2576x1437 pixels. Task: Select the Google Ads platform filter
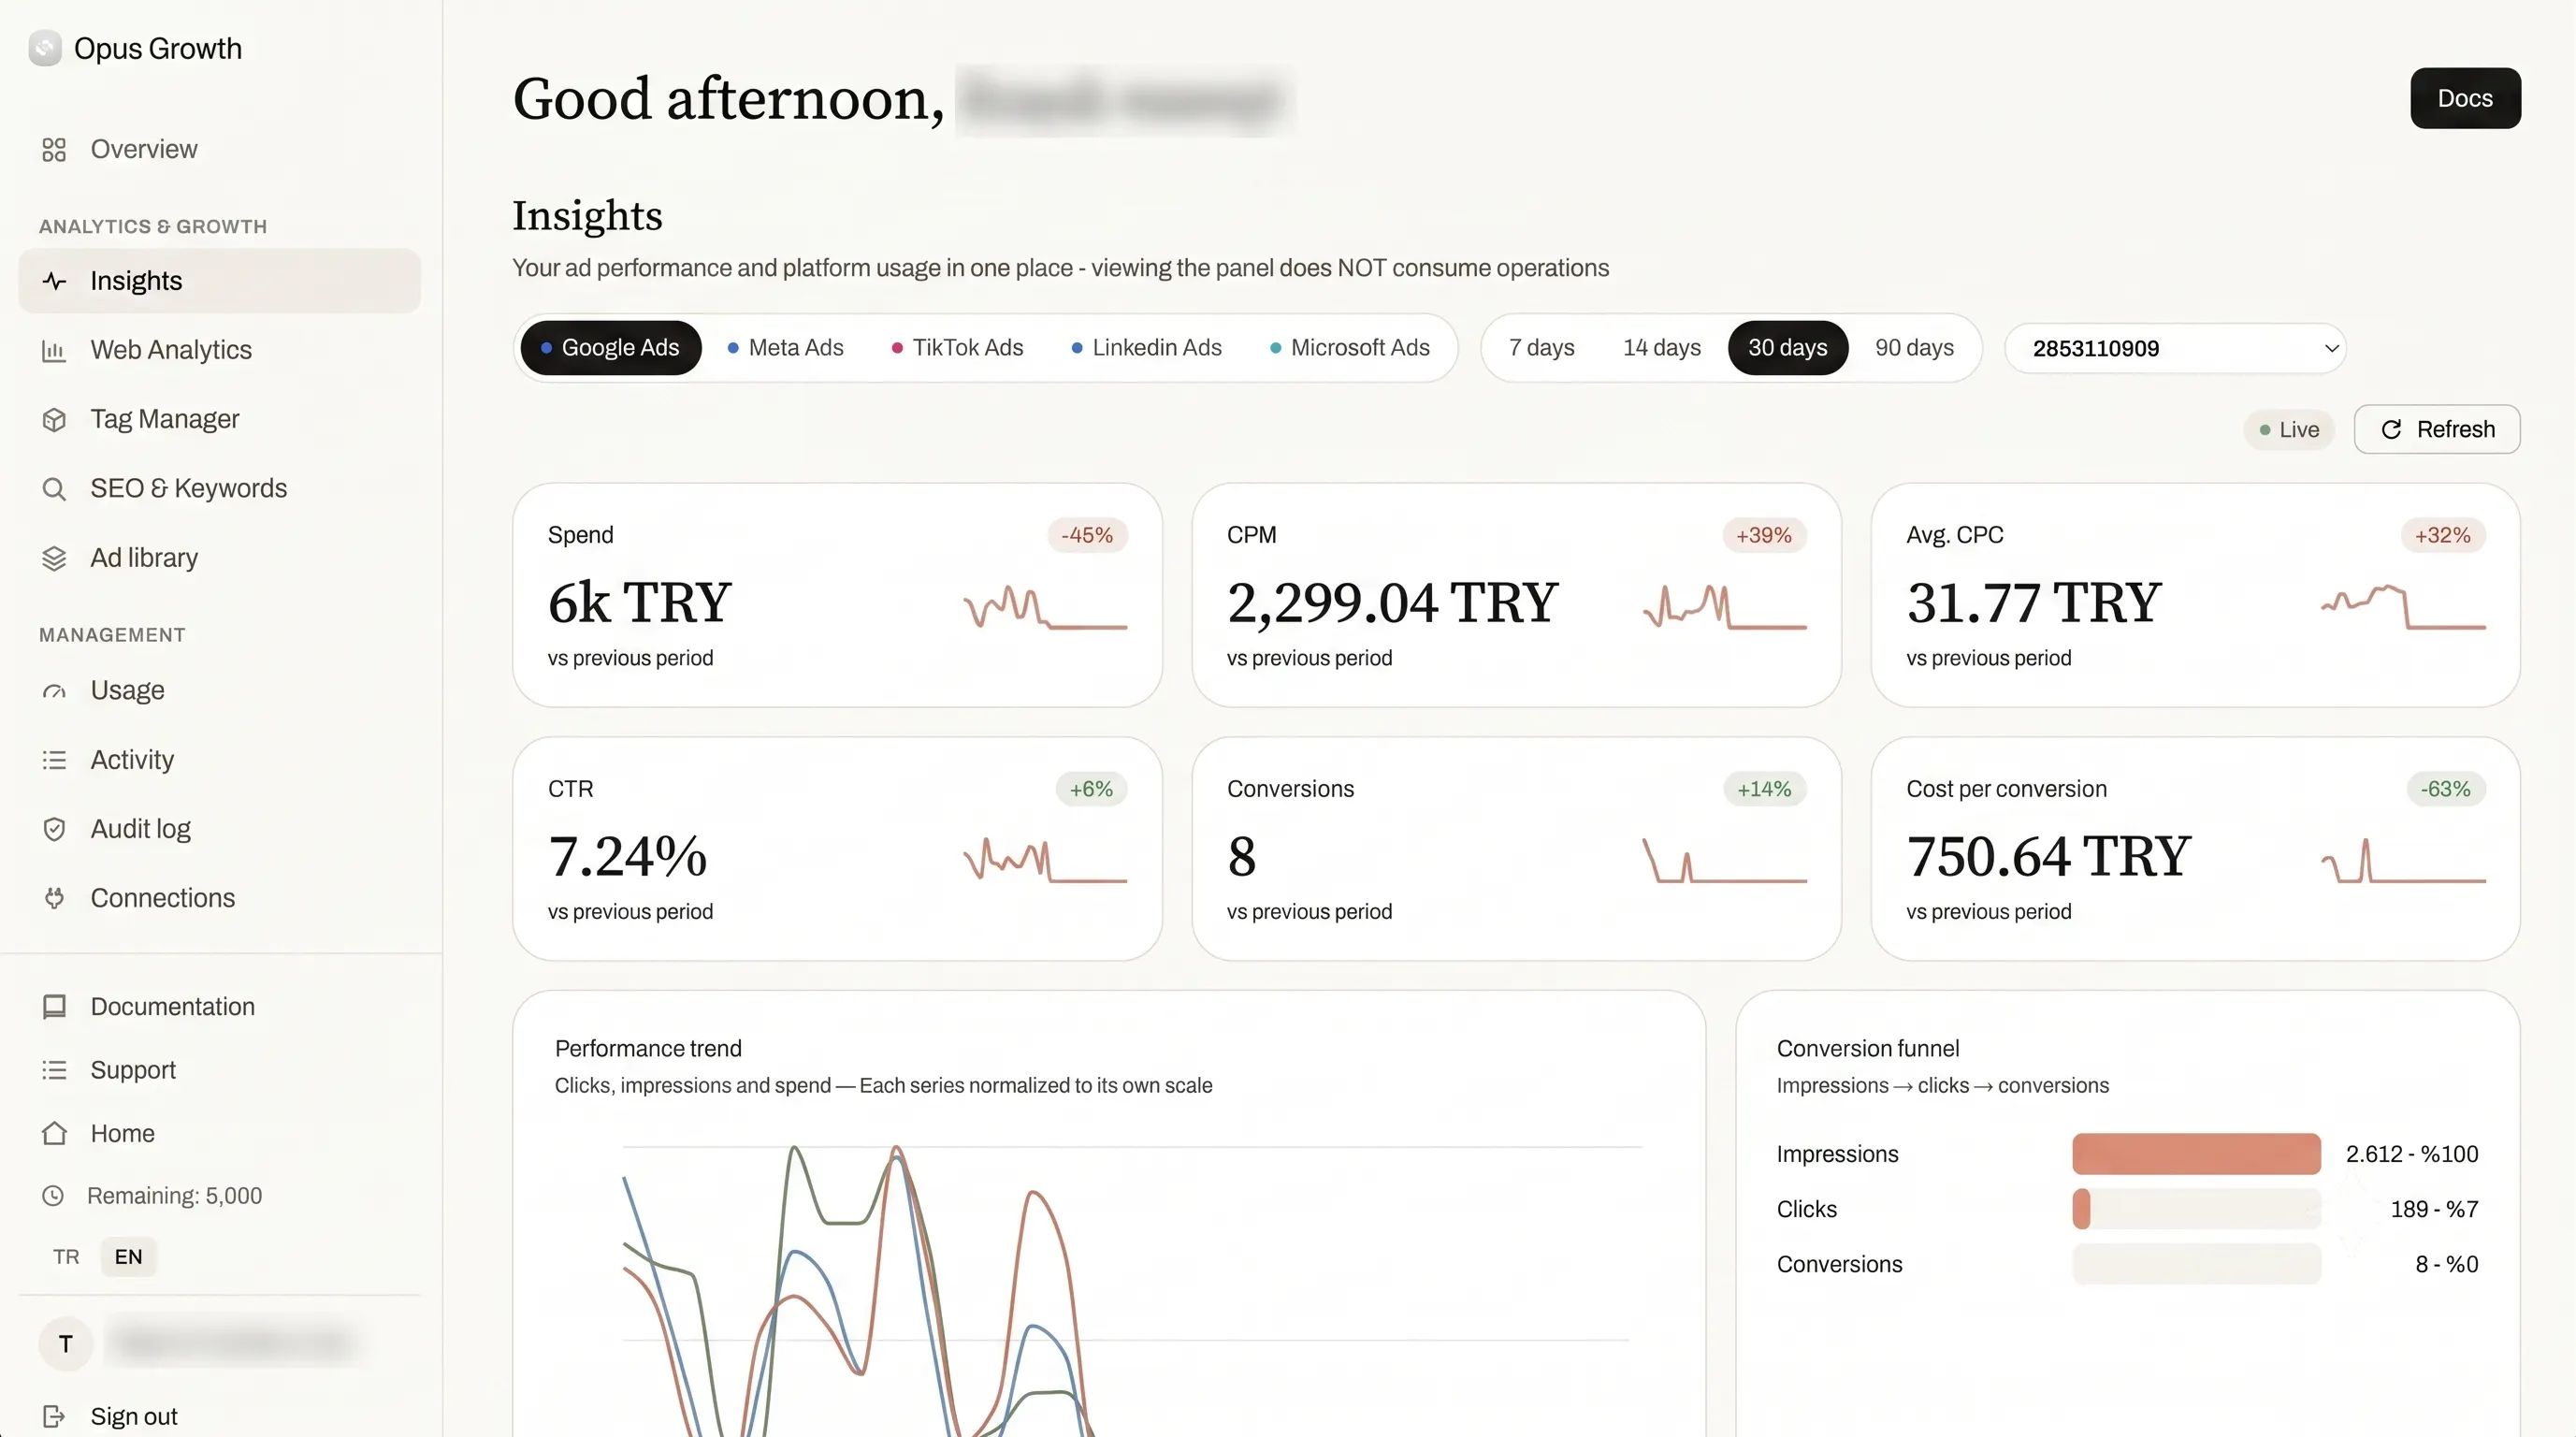pos(611,348)
